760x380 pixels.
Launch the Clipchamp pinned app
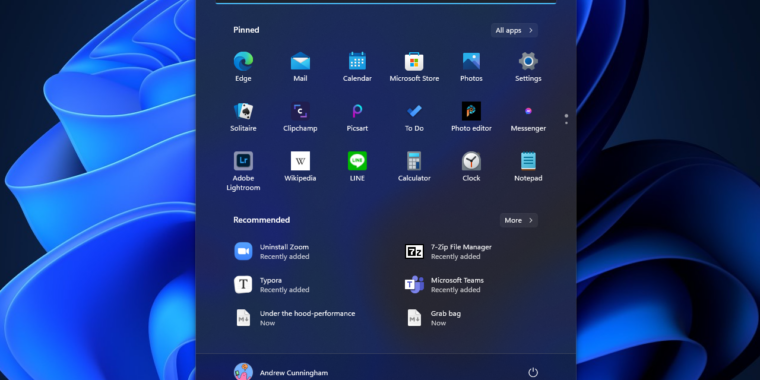[x=300, y=117]
